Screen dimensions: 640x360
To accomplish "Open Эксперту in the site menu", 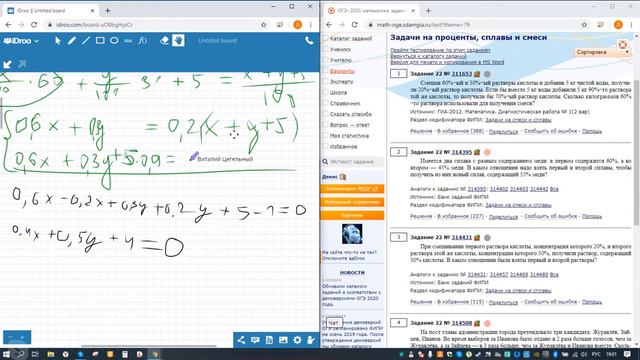I will (x=341, y=82).
